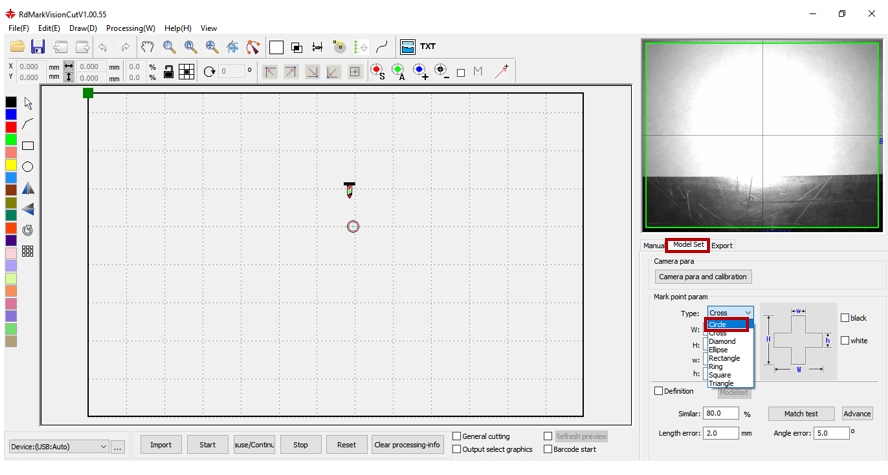The width and height of the screenshot is (888, 475).
Task: Select the rectangle draw tool
Action: [28, 146]
